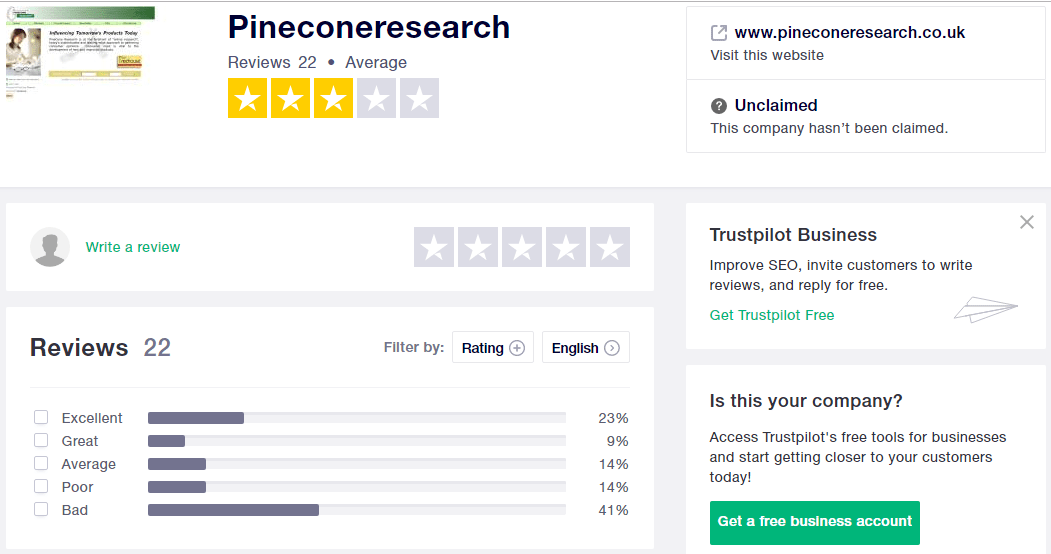Select the first star in Write a review
Screen dimensions: 1051x554
(x=434, y=247)
